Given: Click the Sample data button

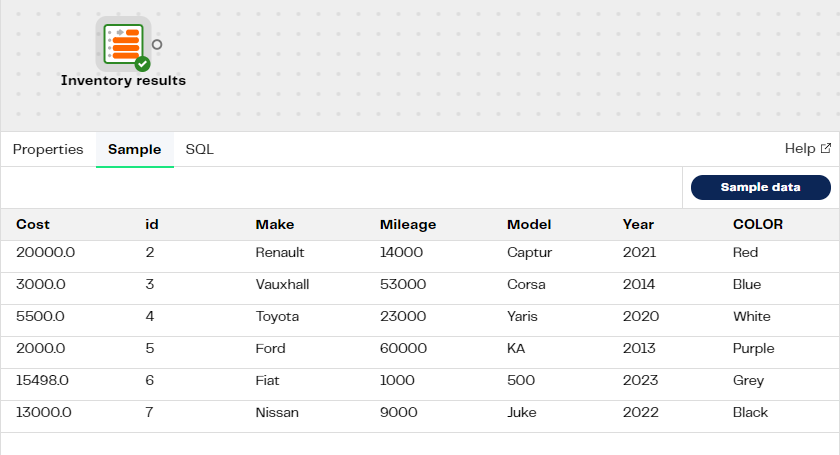Looking at the screenshot, I should tap(761, 188).
